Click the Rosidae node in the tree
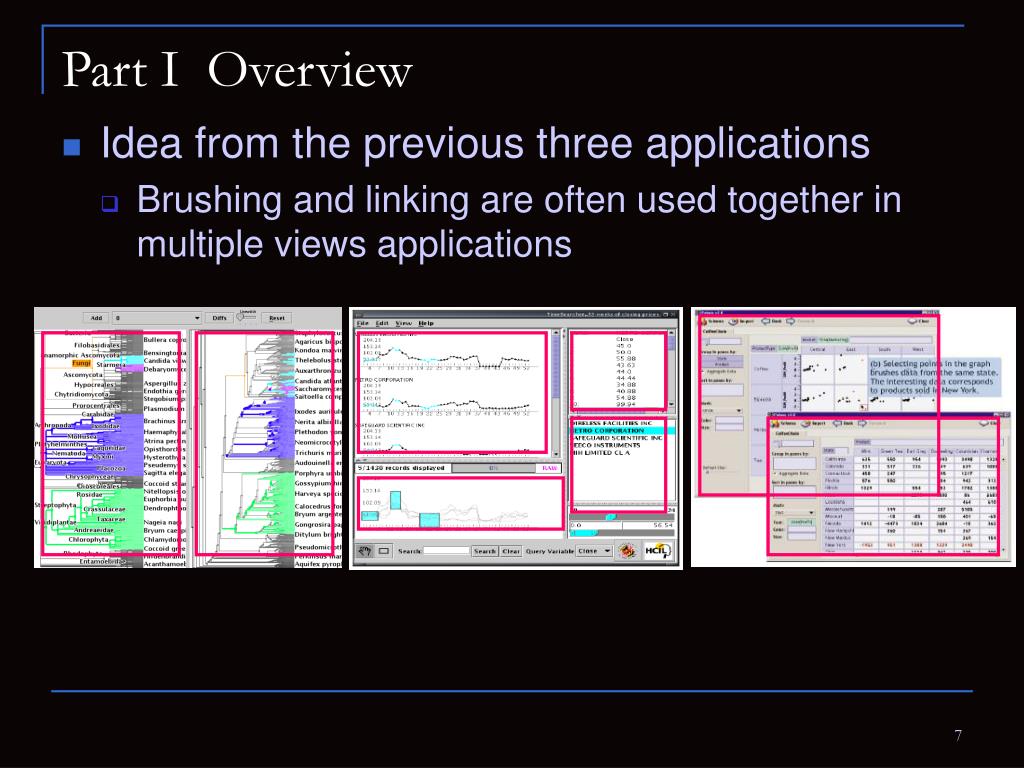 (89, 495)
